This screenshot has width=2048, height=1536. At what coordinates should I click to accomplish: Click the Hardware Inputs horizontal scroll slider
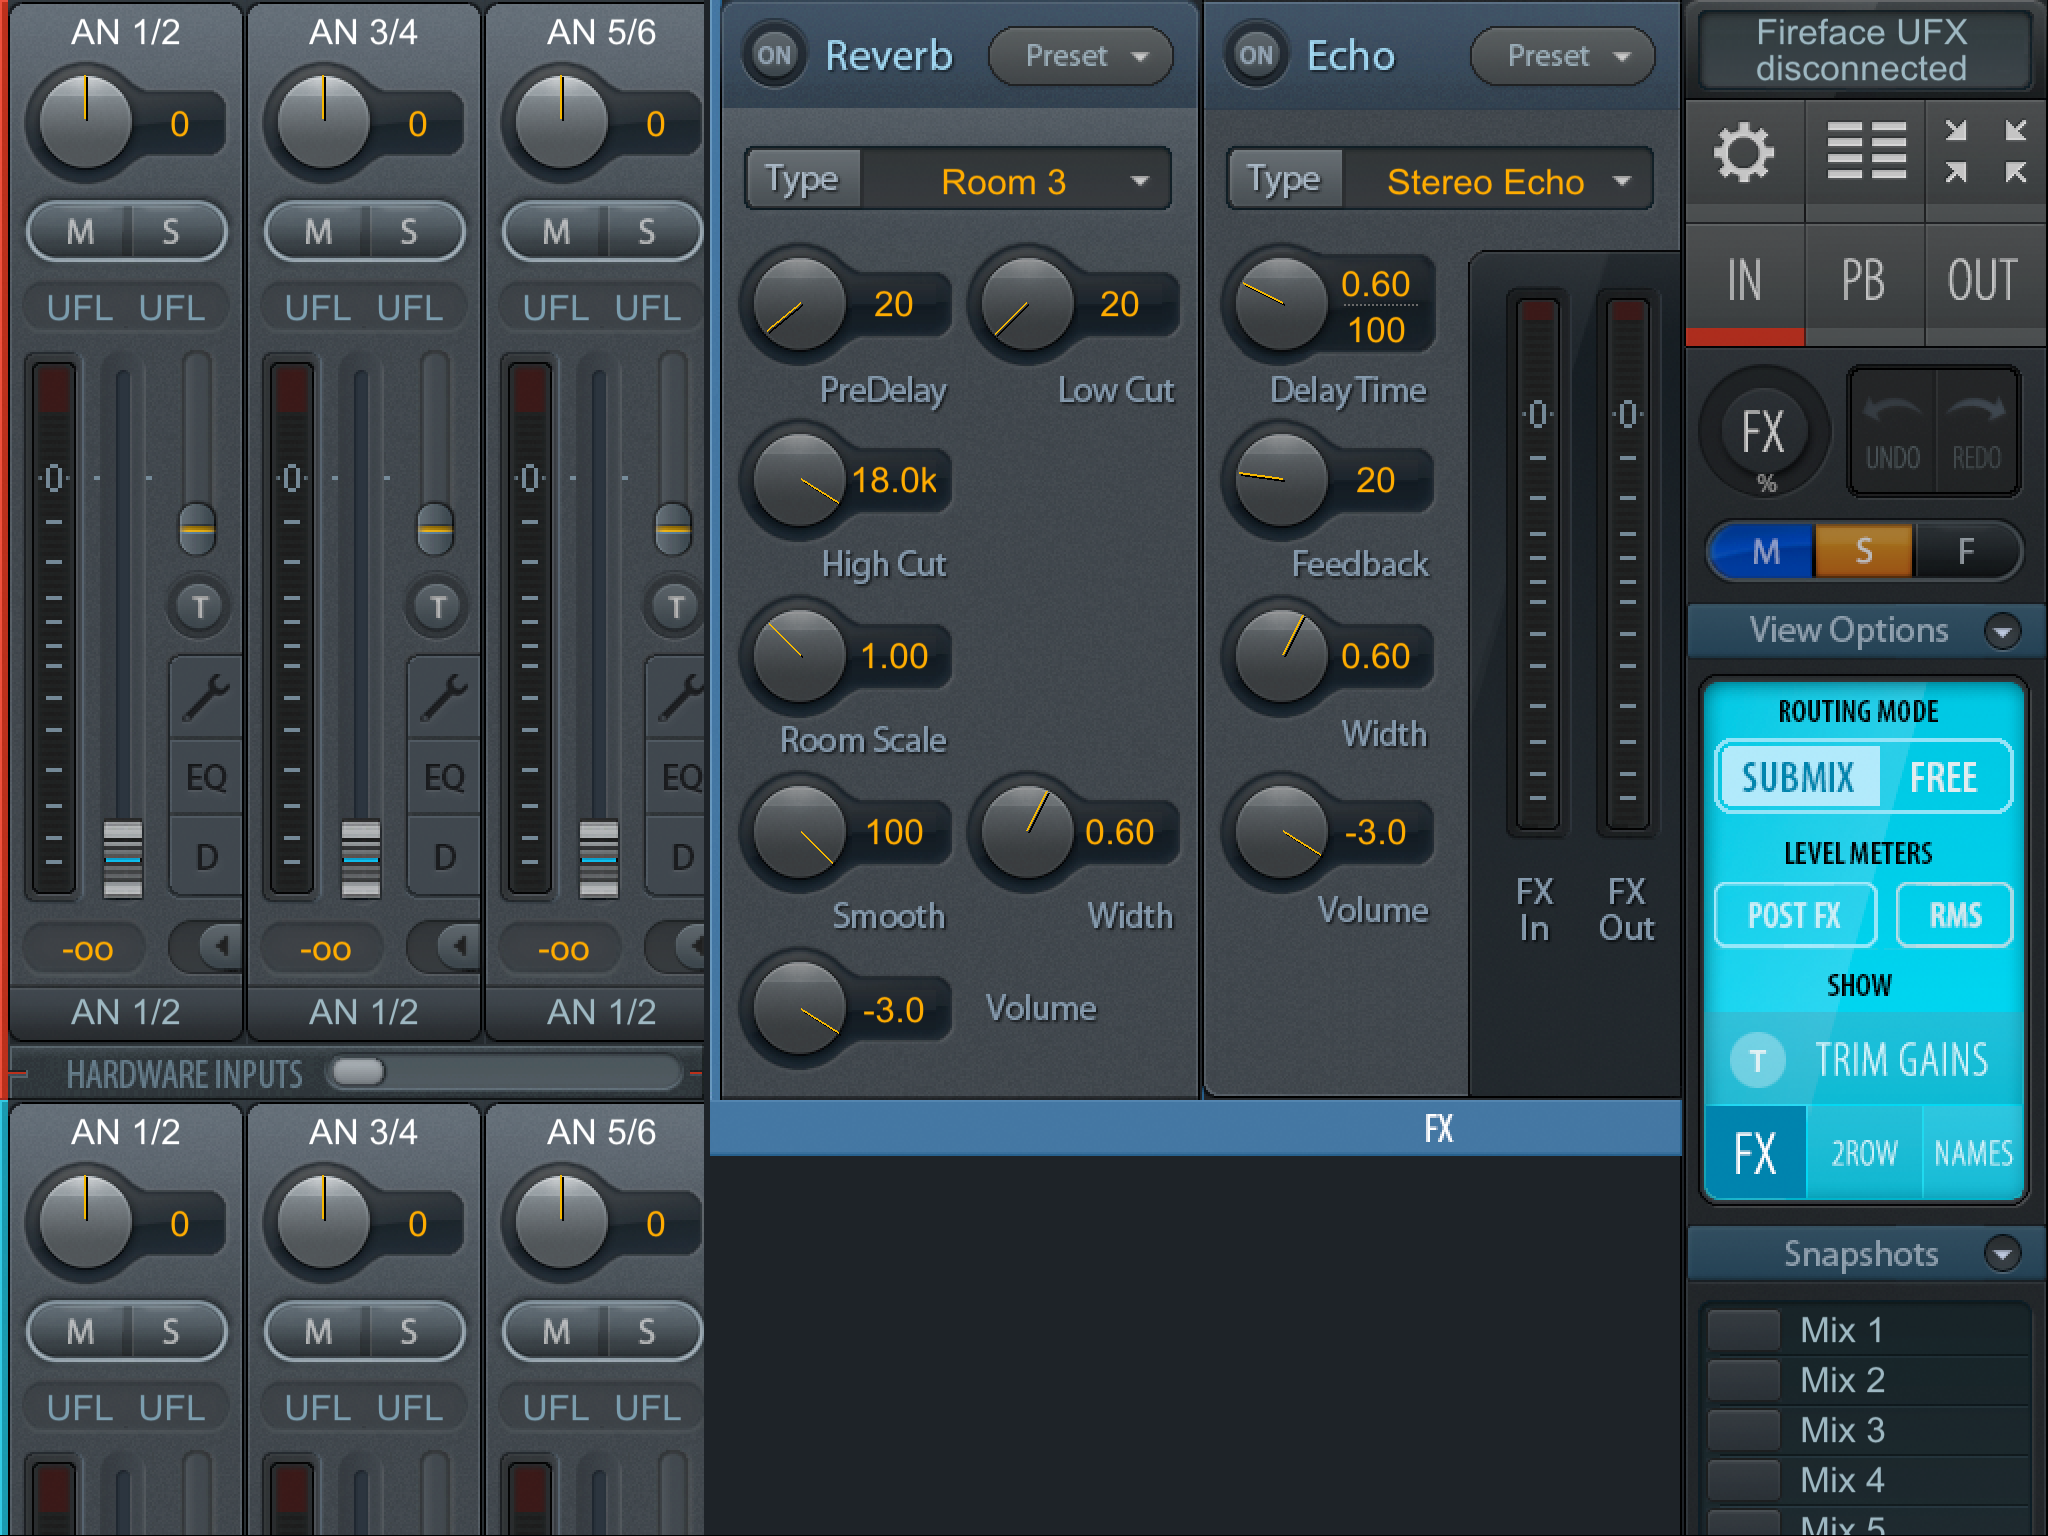(x=359, y=1073)
